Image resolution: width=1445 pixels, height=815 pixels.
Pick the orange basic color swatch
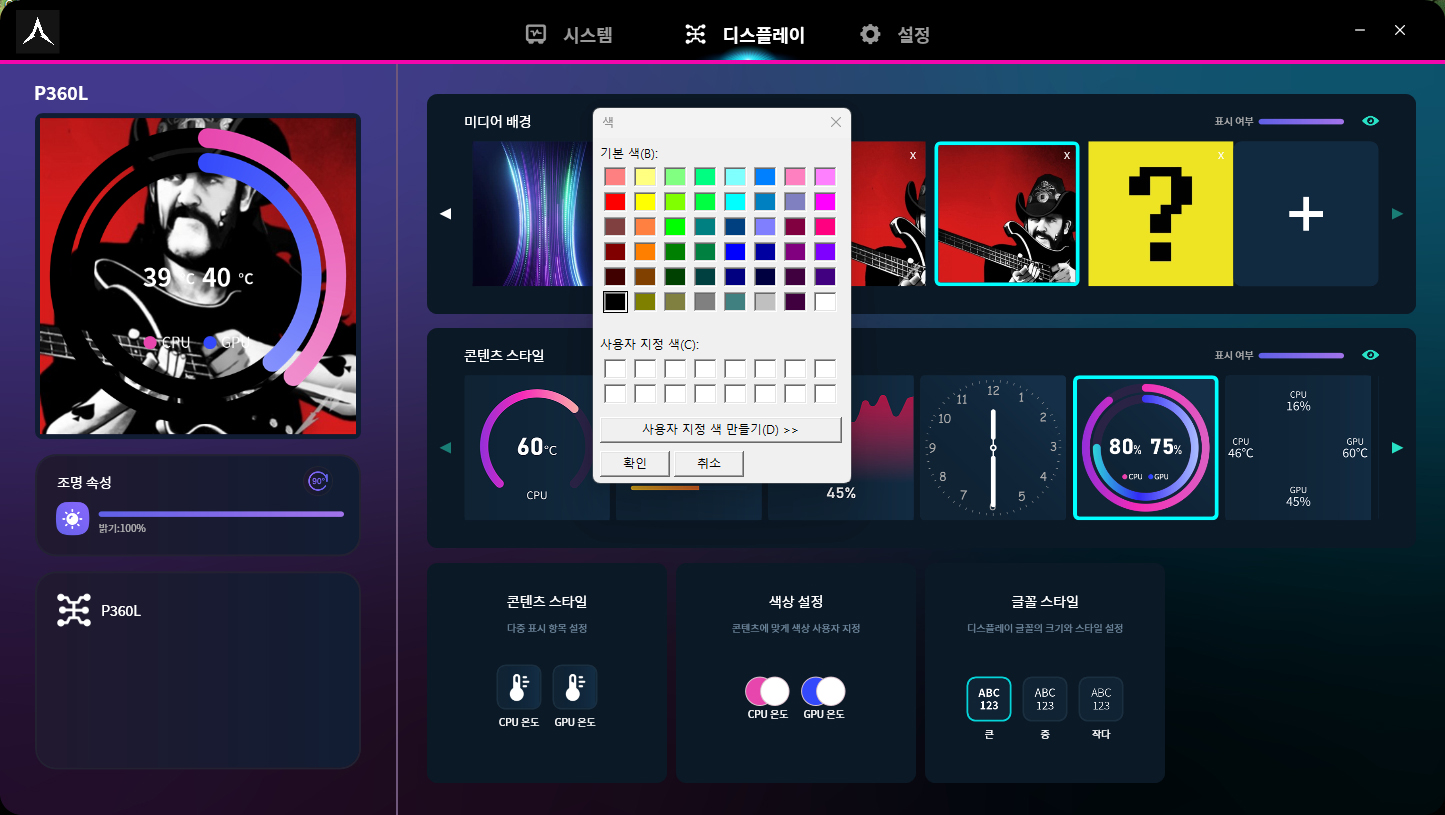[x=645, y=251]
